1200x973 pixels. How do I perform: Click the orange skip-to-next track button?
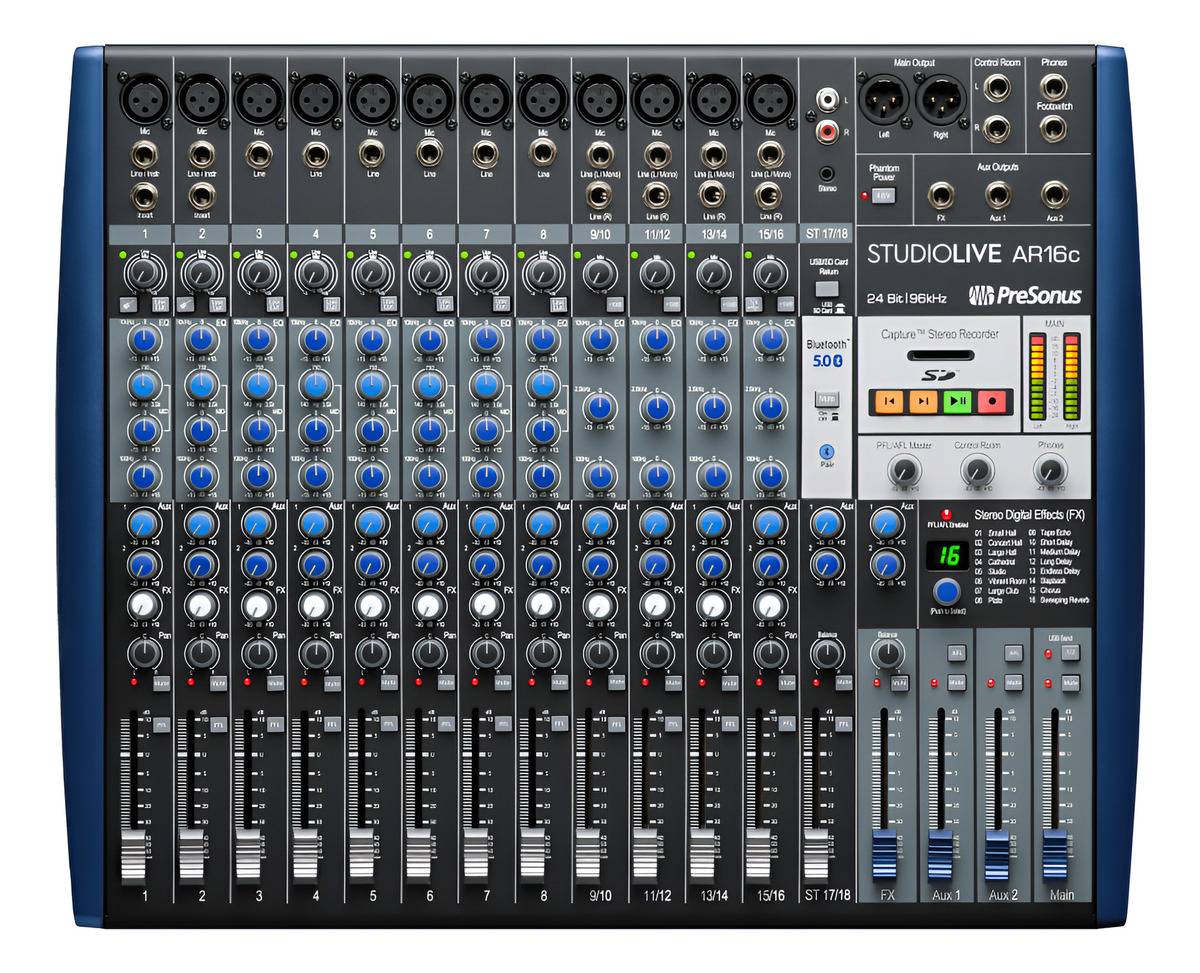(924, 401)
